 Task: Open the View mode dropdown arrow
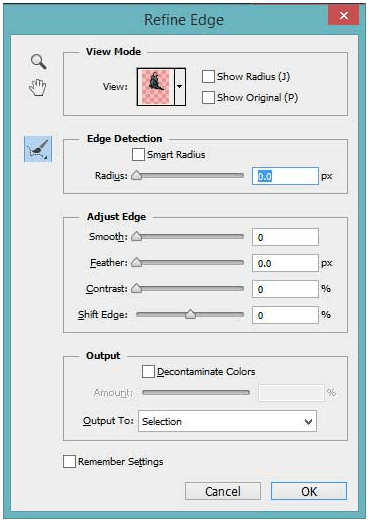pos(180,87)
